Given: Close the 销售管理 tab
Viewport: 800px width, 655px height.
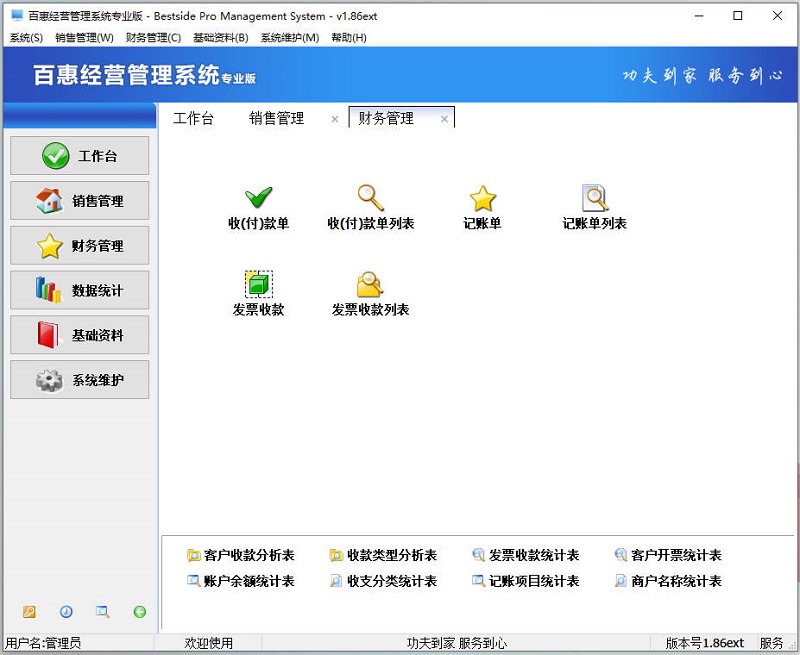Looking at the screenshot, I should point(335,117).
